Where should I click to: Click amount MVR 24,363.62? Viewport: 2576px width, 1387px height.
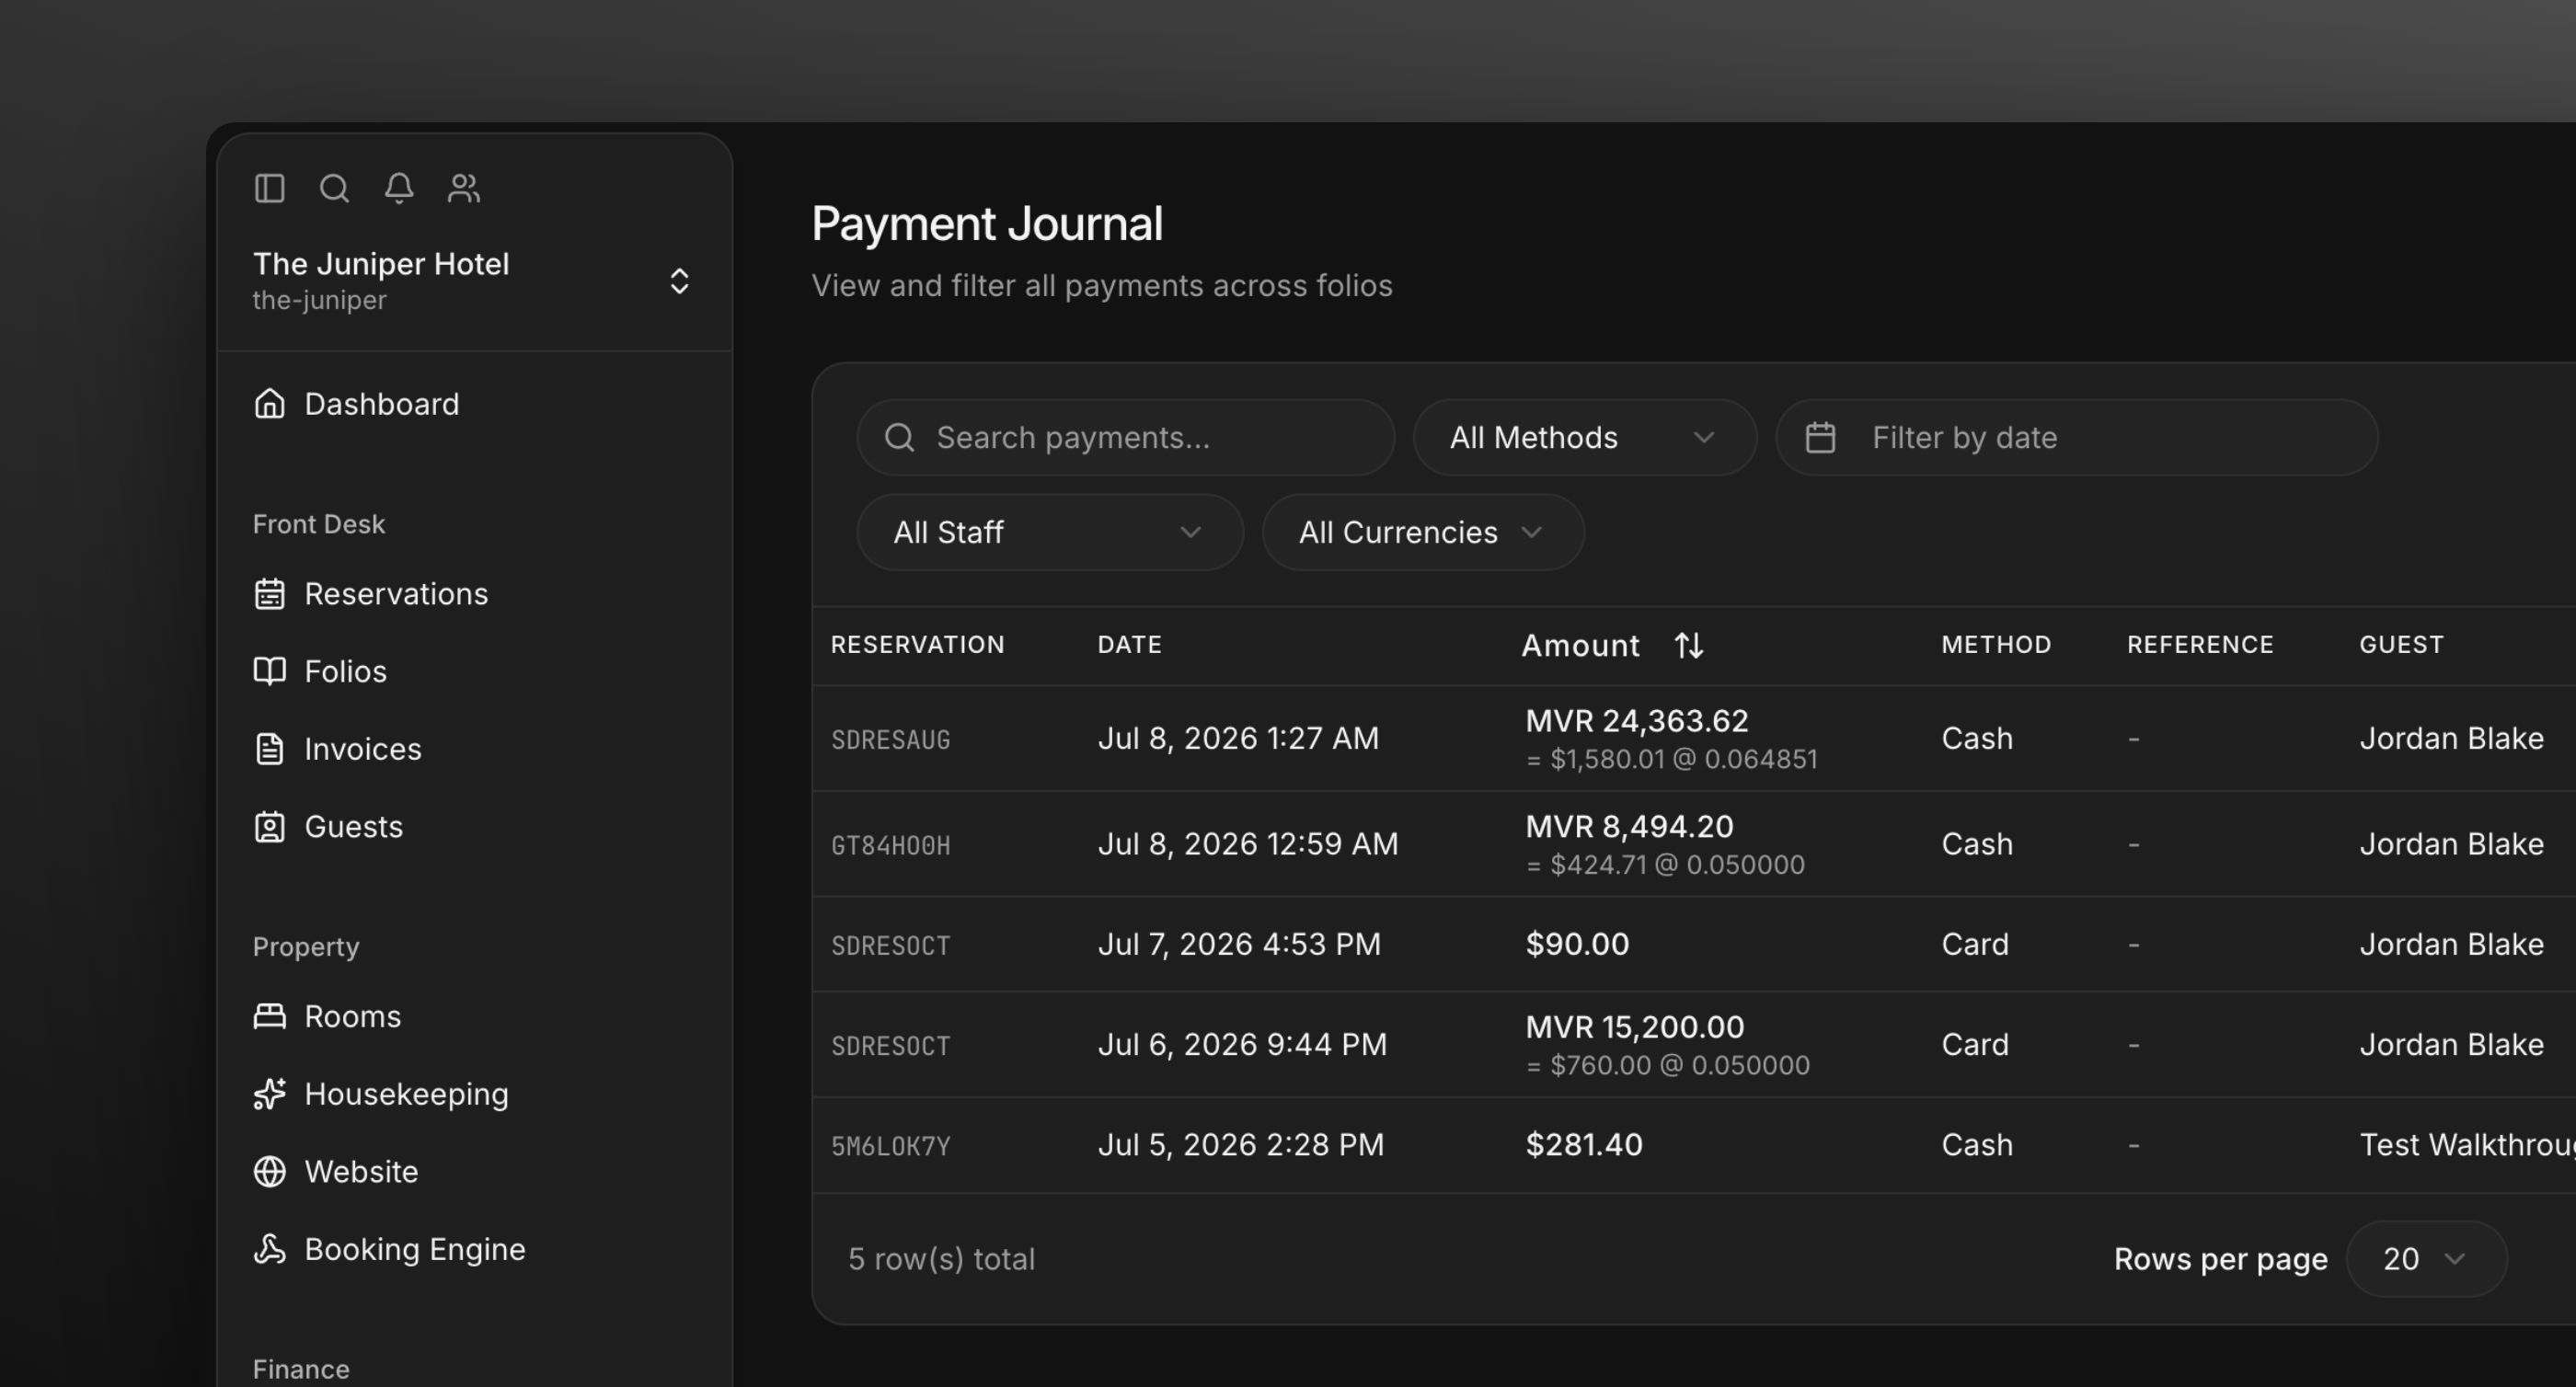click(x=1636, y=721)
